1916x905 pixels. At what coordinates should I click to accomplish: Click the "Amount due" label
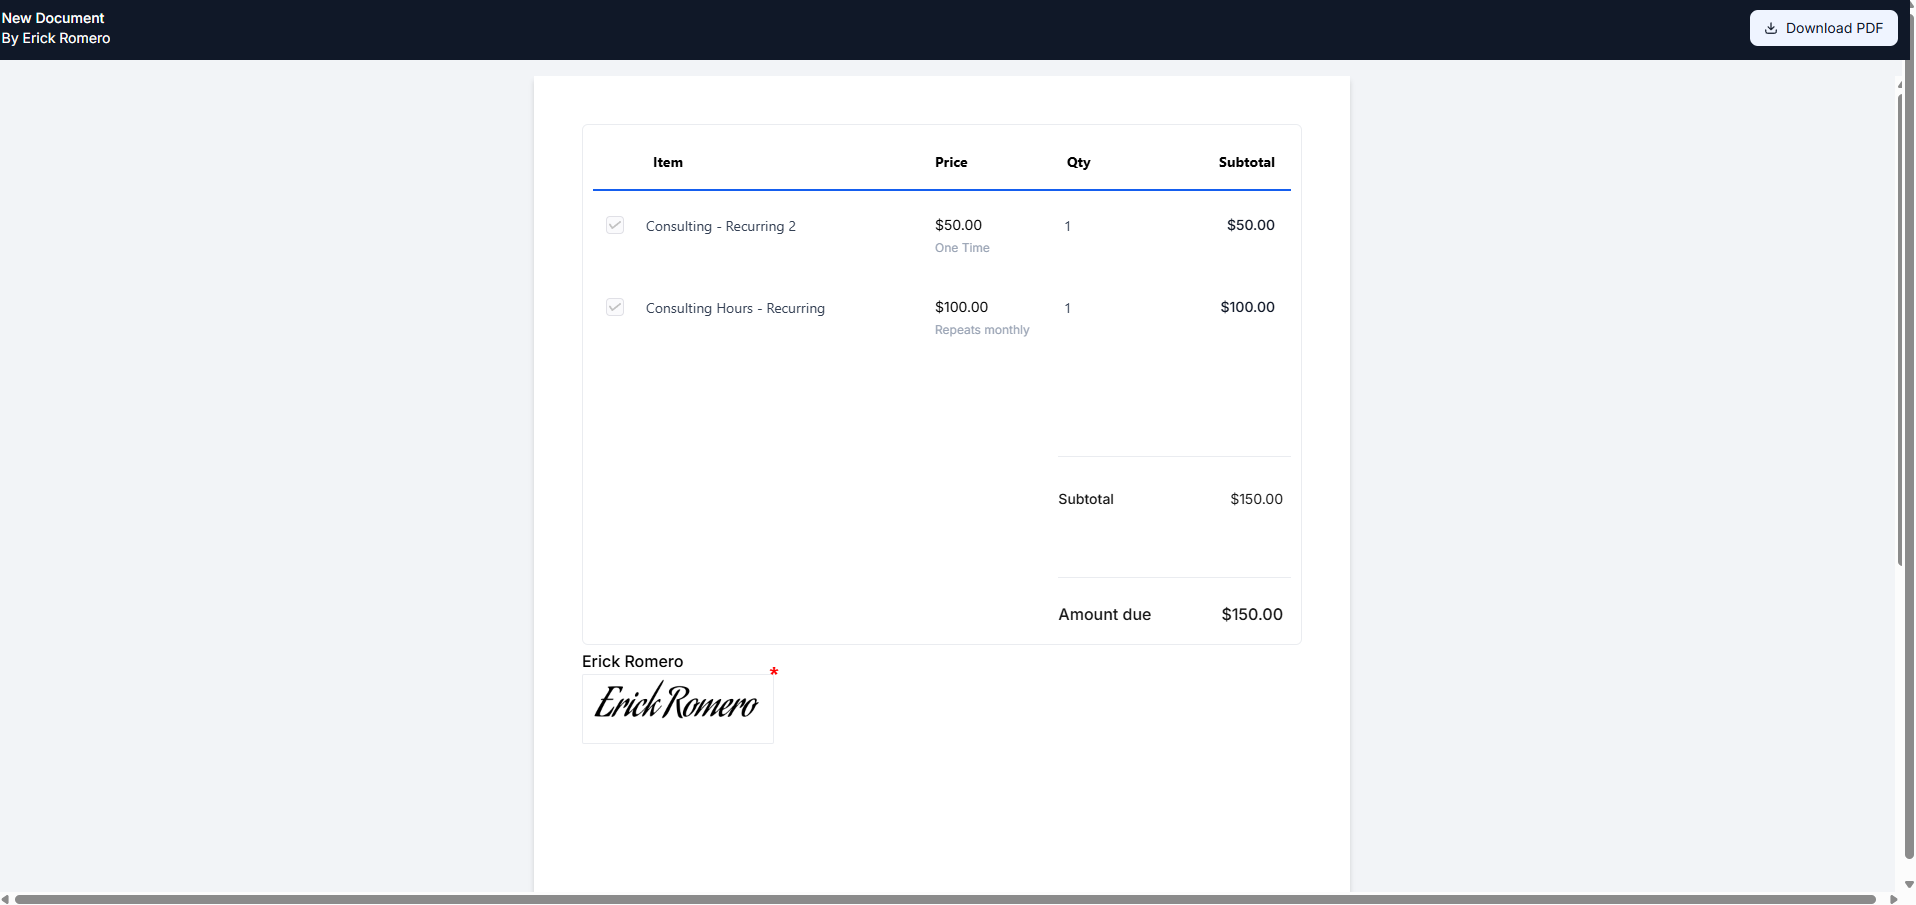1104,614
